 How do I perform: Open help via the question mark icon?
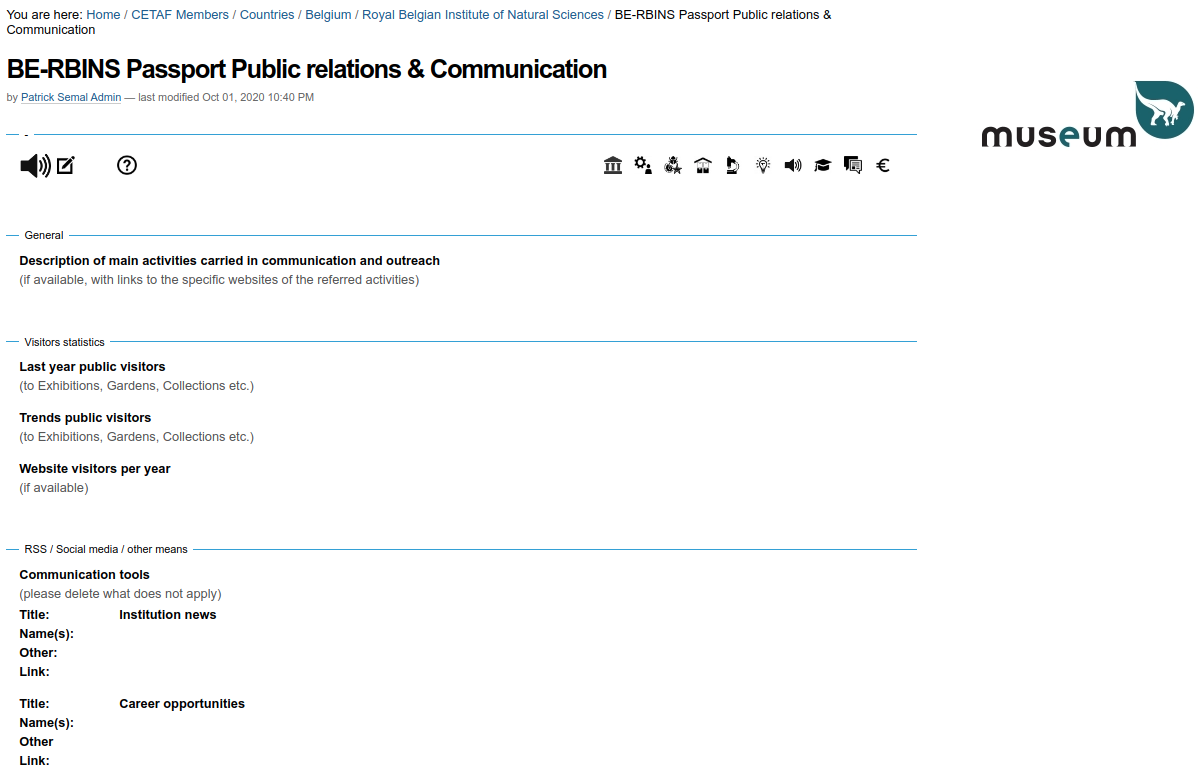tap(127, 166)
